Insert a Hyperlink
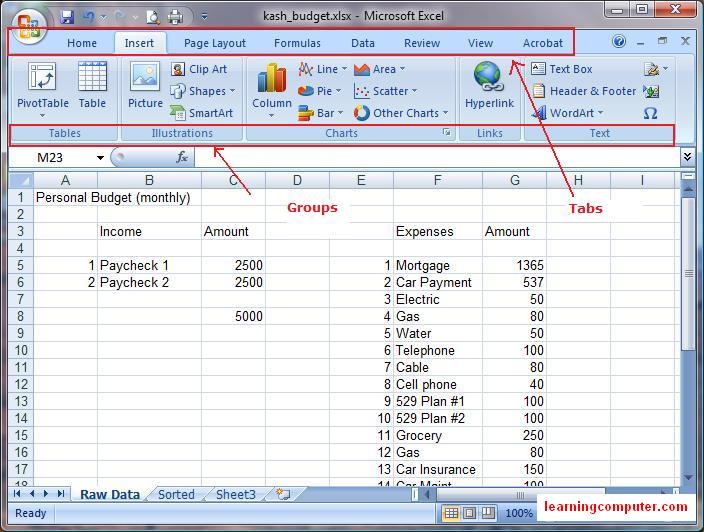Screen dimensions: 704x532 (489, 85)
